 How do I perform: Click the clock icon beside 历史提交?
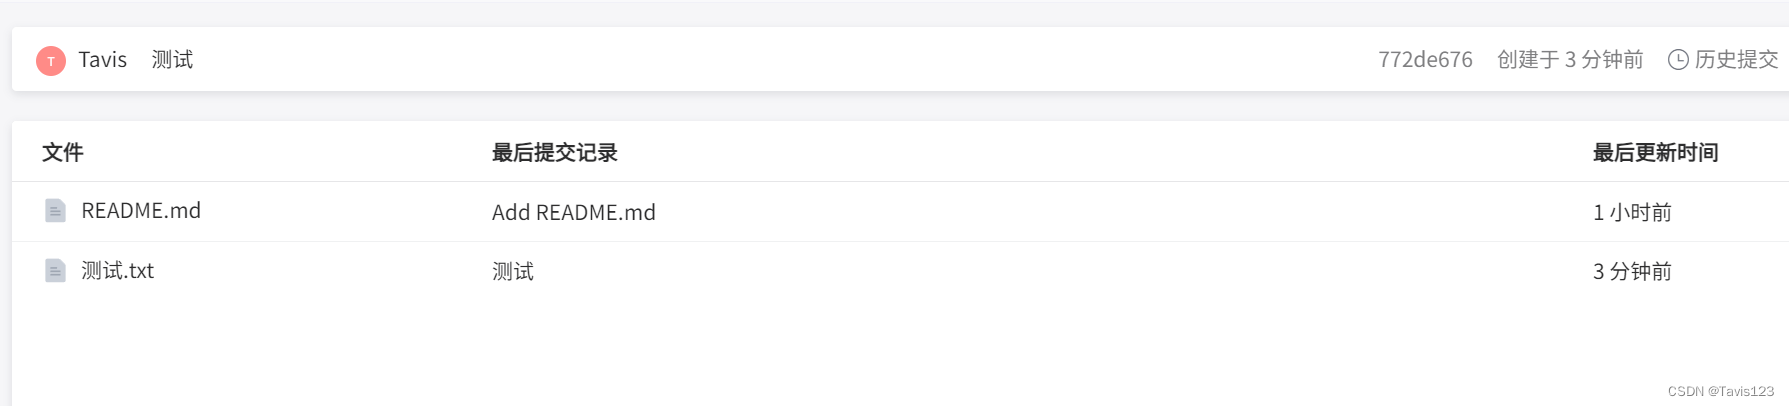click(1678, 60)
